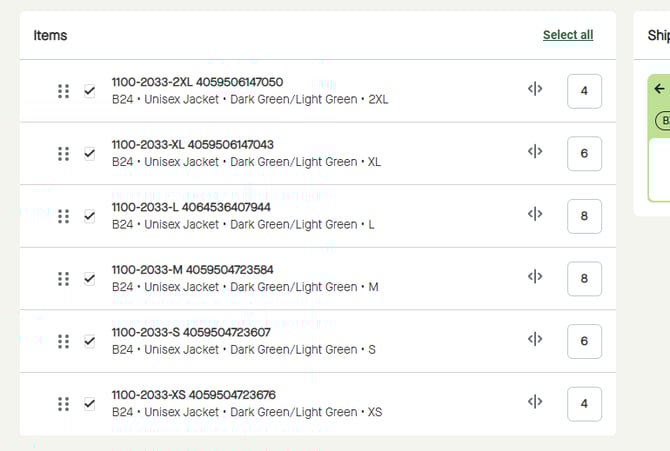670x451 pixels.
Task: Uncheck the 1100-2033-L item checkbox
Action: coord(90,216)
